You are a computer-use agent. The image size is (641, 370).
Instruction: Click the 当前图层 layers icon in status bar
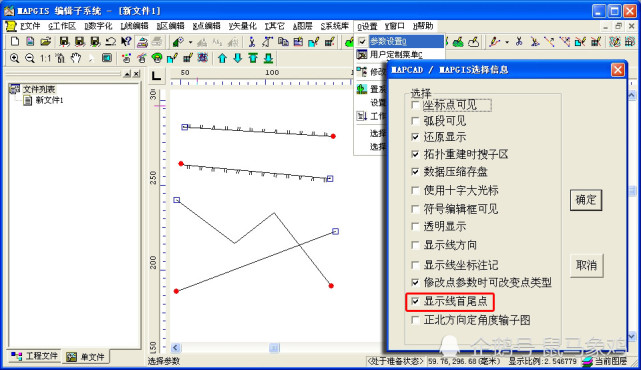[x=587, y=361]
